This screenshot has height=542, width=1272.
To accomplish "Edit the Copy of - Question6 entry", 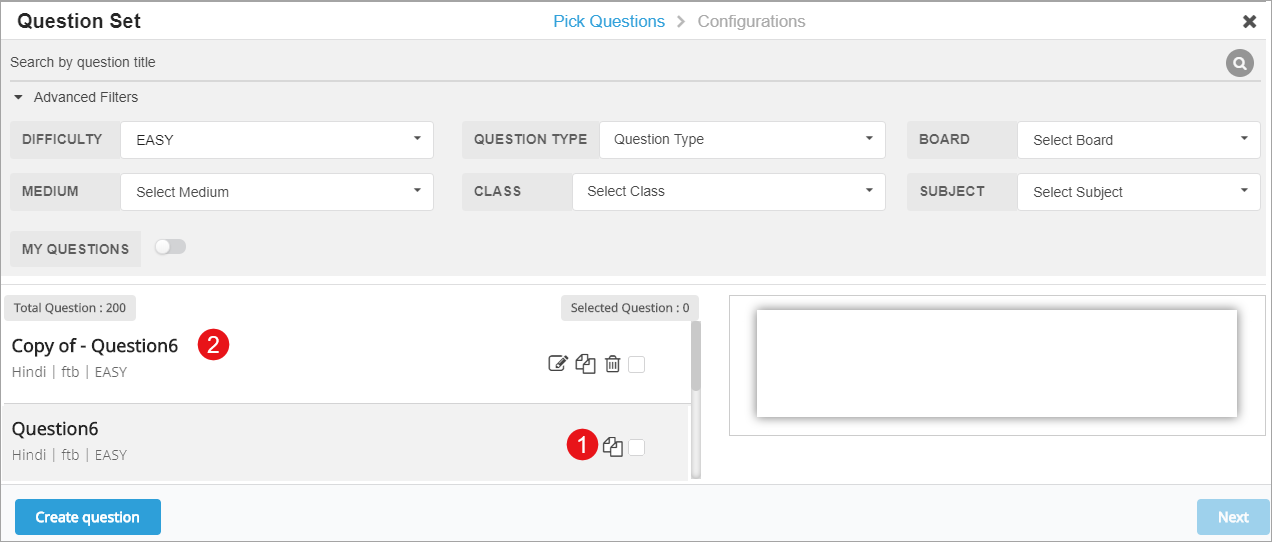I will pyautogui.click(x=558, y=364).
